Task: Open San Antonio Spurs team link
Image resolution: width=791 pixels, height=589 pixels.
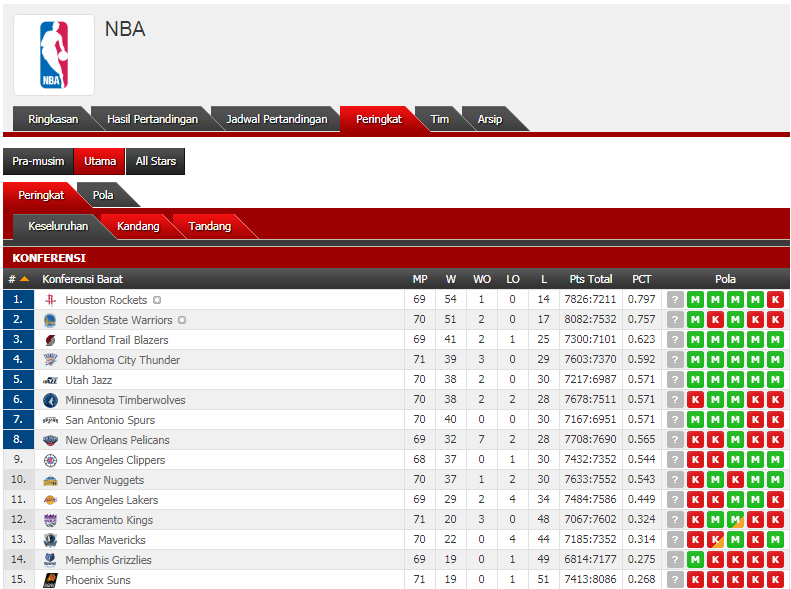Action: click(110, 420)
